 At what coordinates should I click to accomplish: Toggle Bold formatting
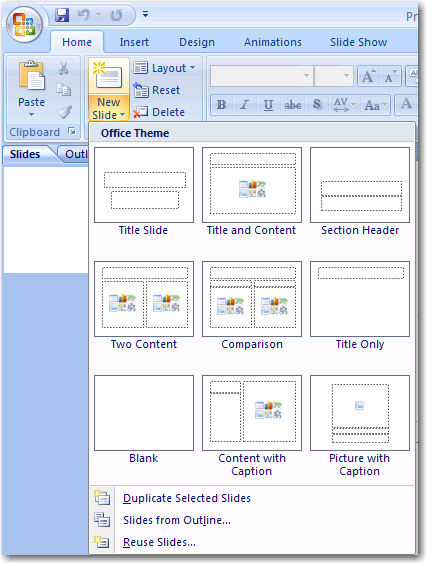pos(221,105)
